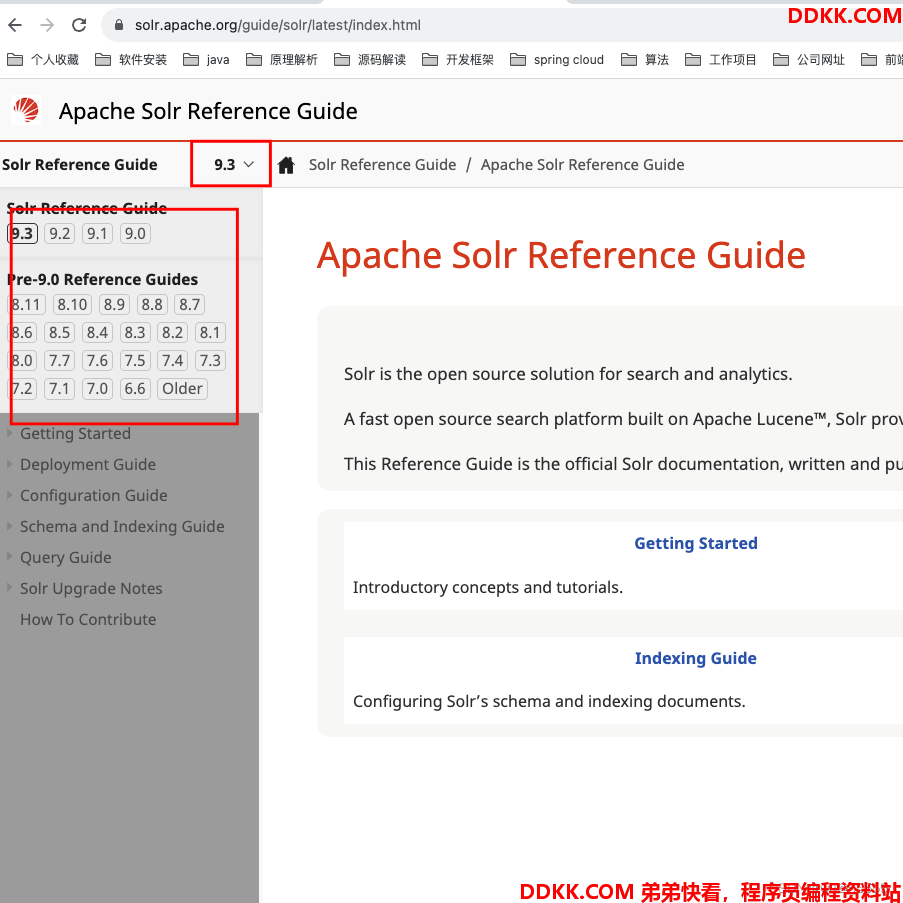The height and width of the screenshot is (903, 903).
Task: Click the Apache Solr Reference Guide header title
Action: point(208,111)
